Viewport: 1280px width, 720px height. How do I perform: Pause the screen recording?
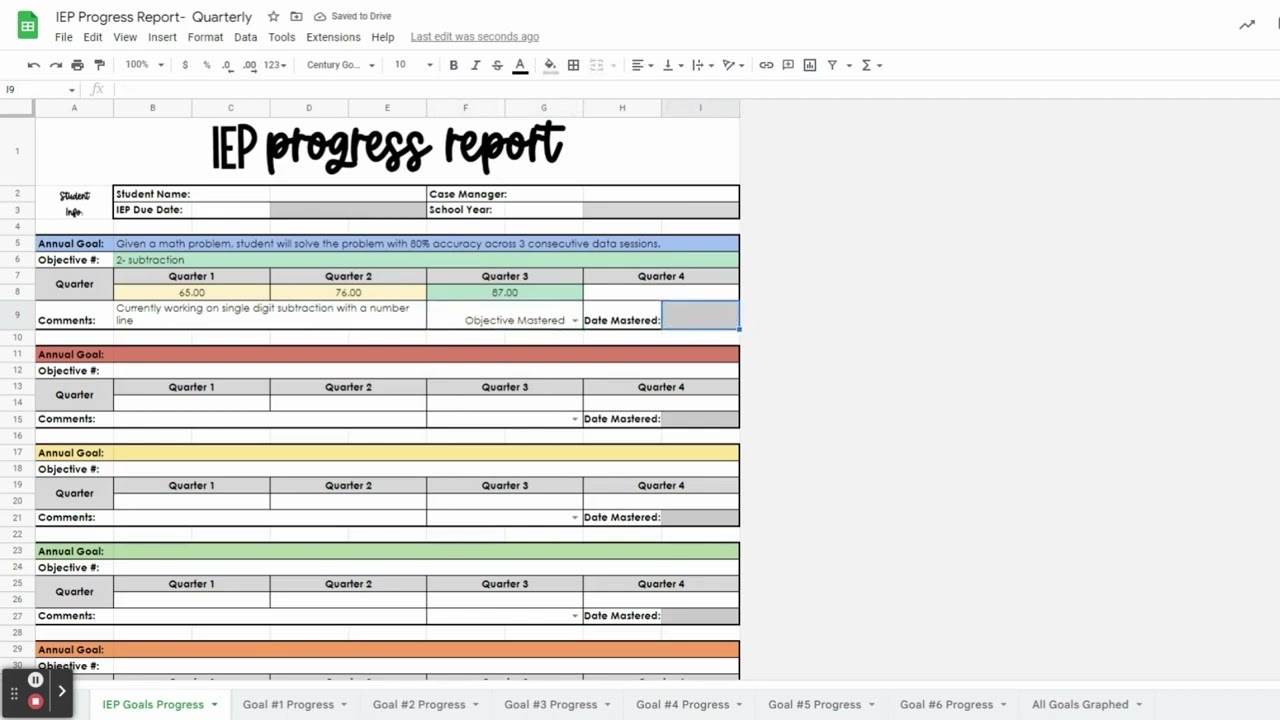pyautogui.click(x=35, y=680)
